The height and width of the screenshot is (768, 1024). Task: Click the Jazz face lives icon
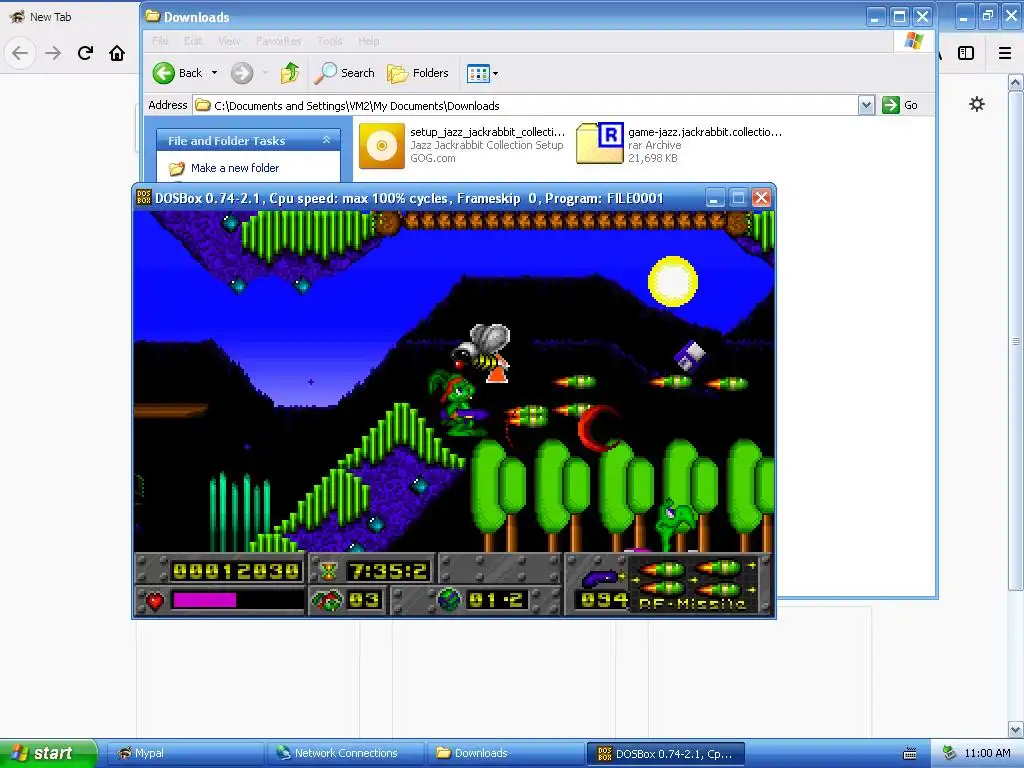[327, 600]
